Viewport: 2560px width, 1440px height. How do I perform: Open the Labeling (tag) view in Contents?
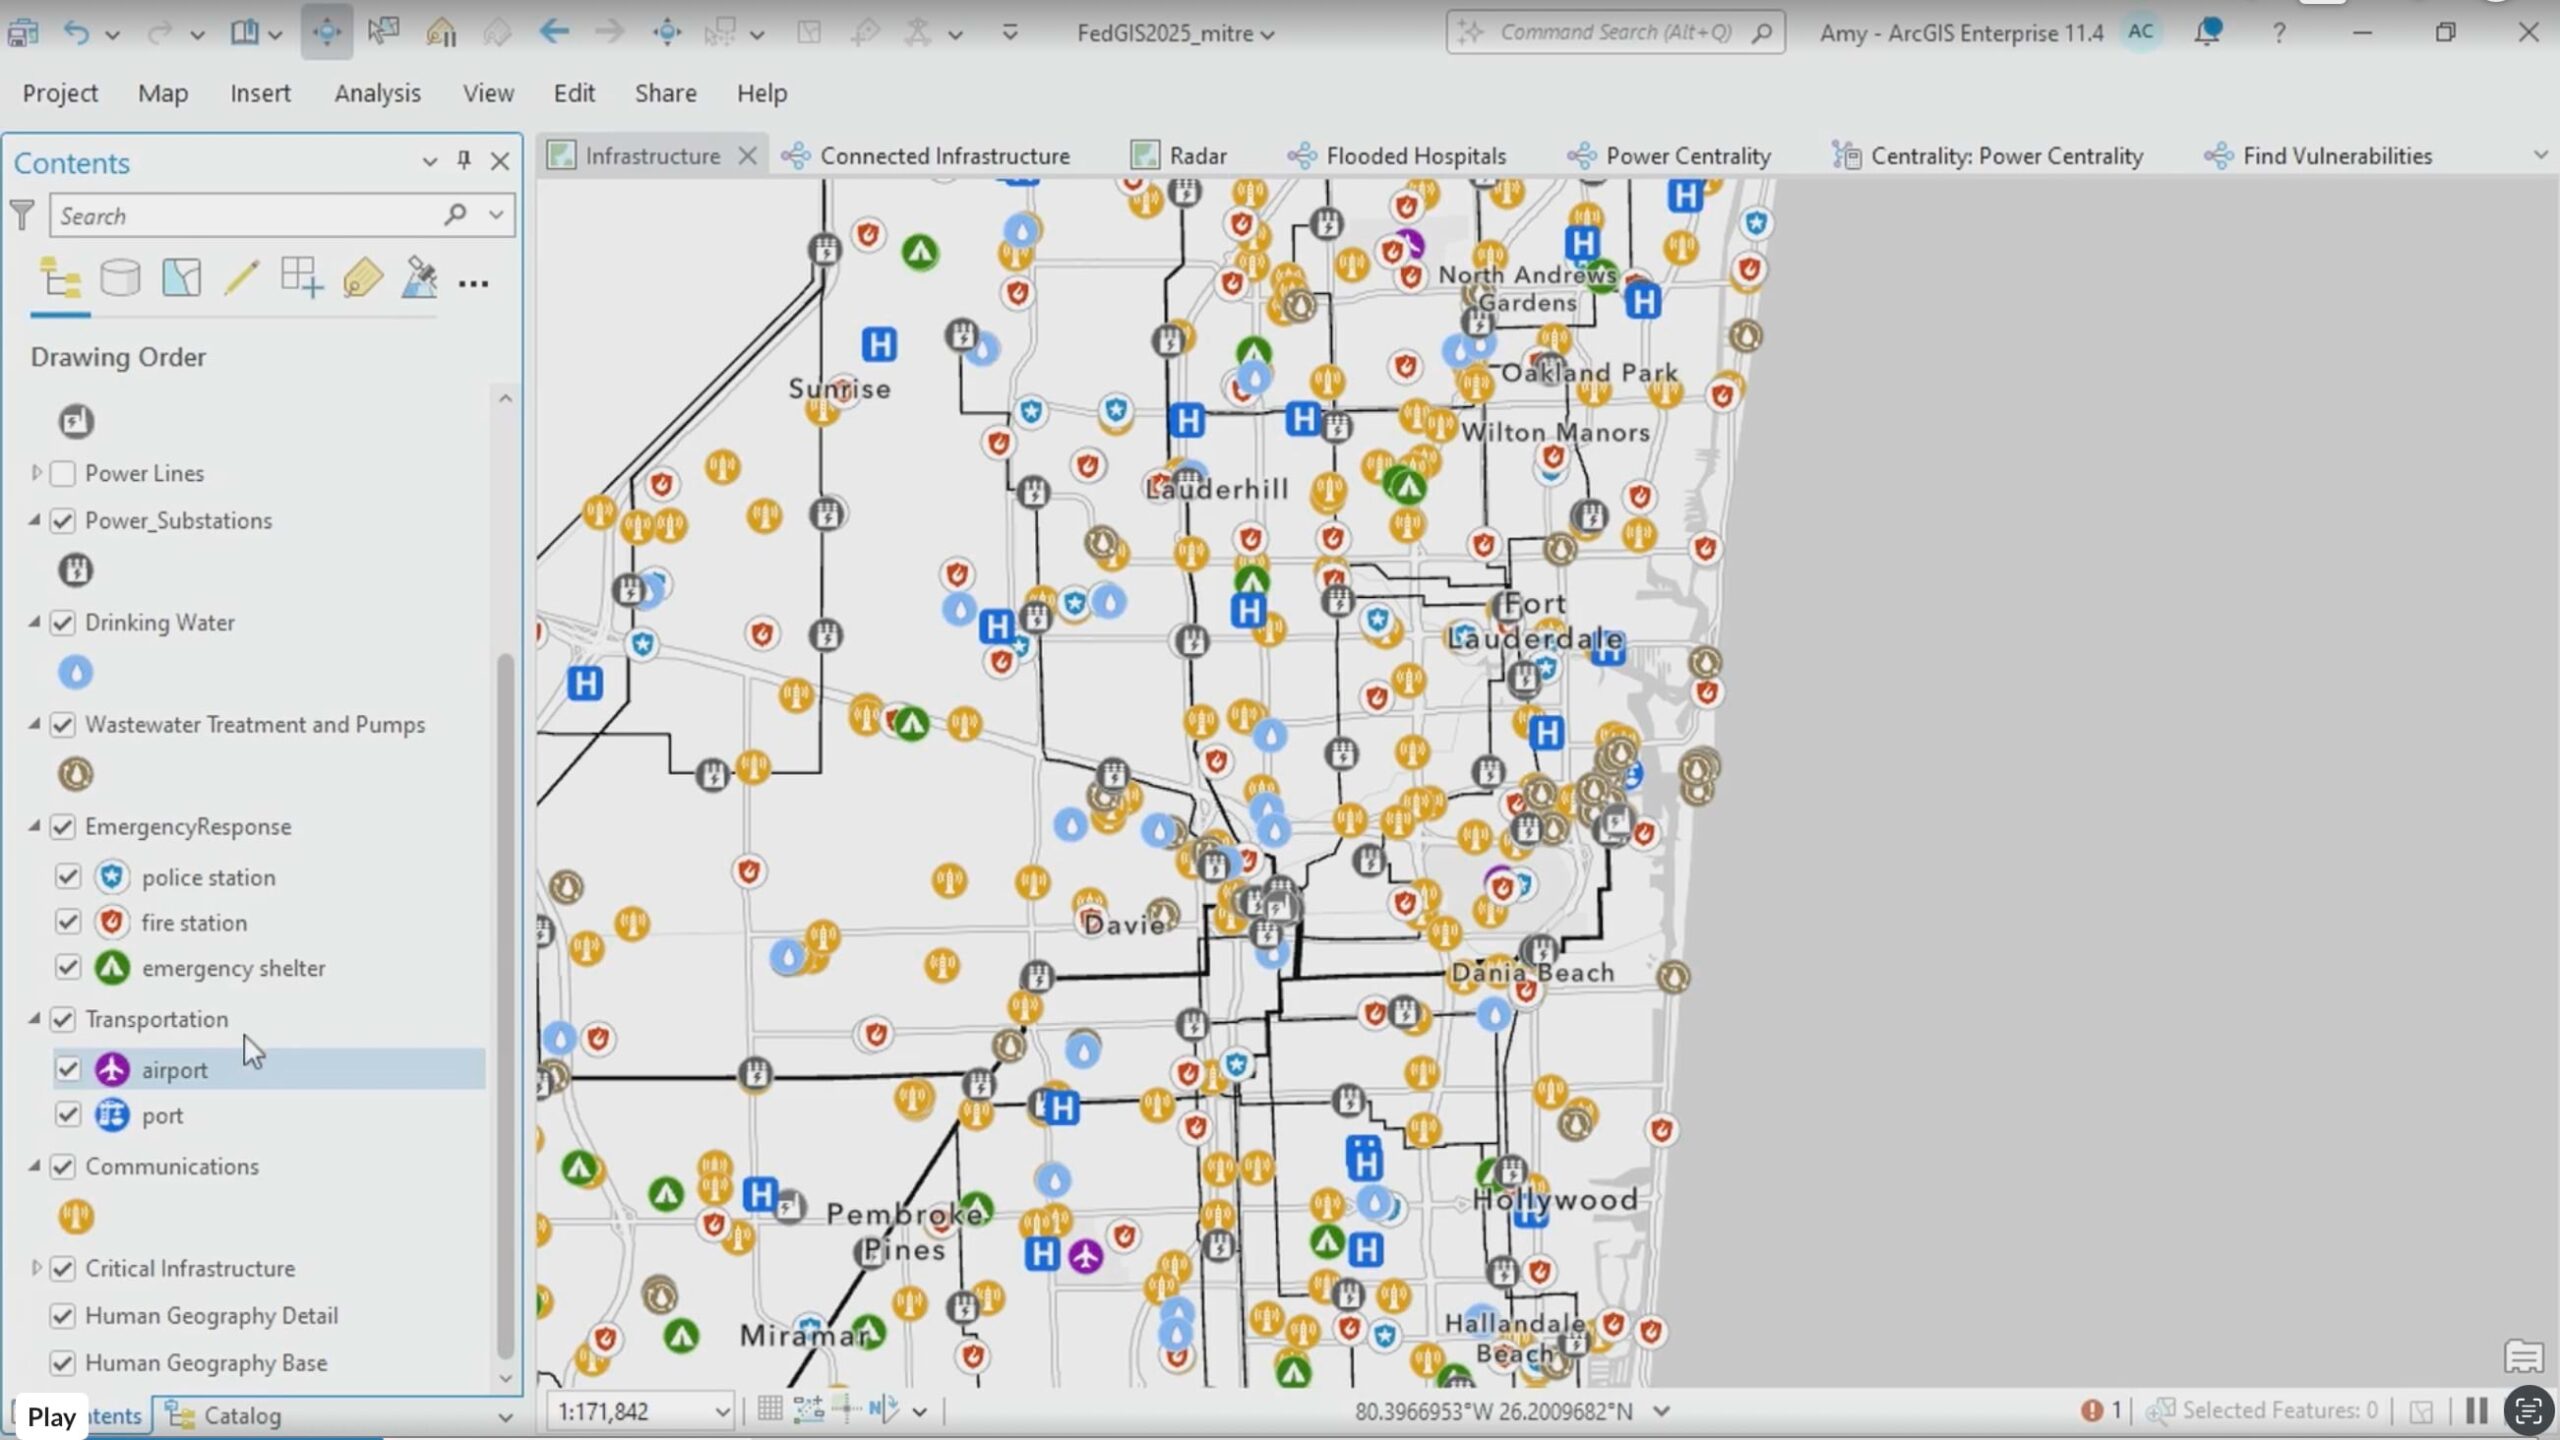coord(361,278)
